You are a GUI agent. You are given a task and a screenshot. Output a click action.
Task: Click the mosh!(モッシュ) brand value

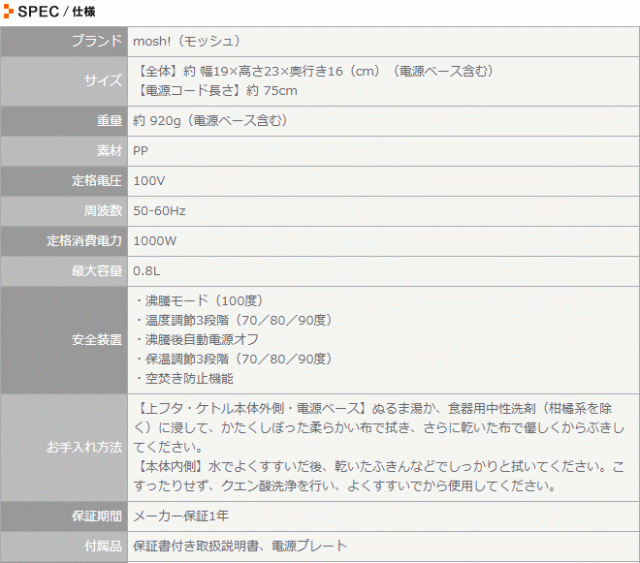[187, 41]
